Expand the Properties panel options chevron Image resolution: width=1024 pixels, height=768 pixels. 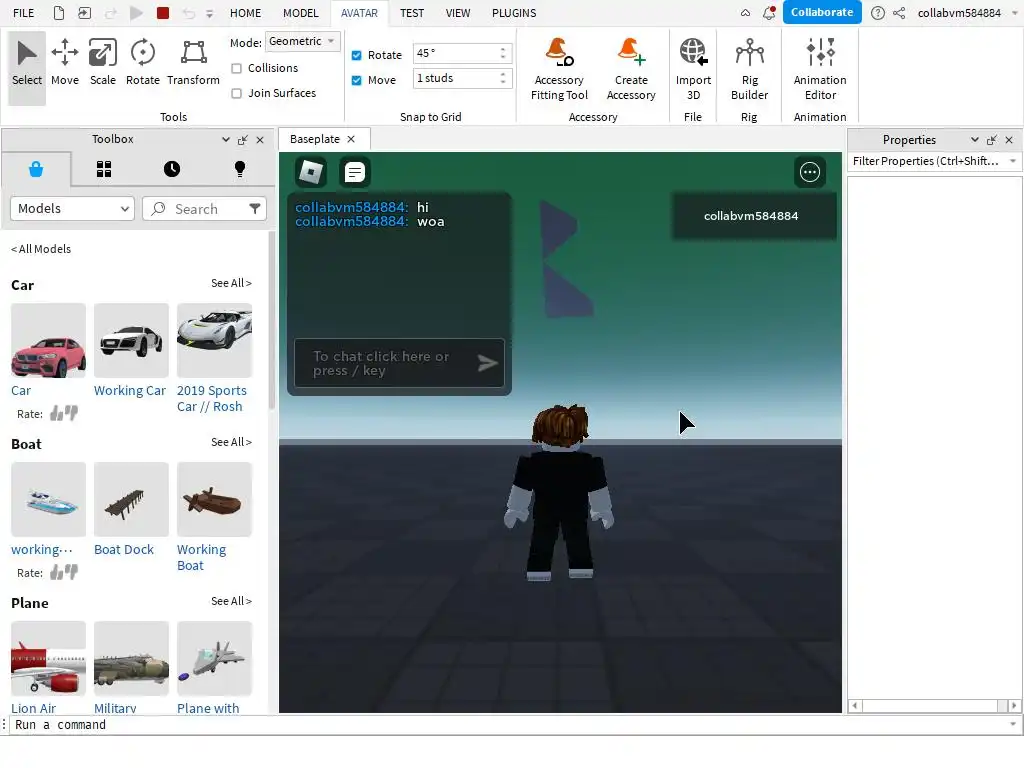coord(974,140)
